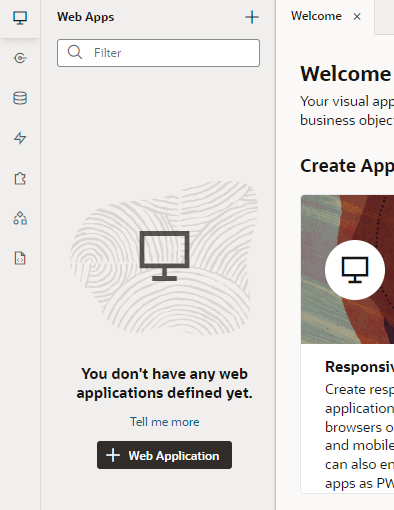
Task: Click into the Filter input field
Action: point(158,53)
